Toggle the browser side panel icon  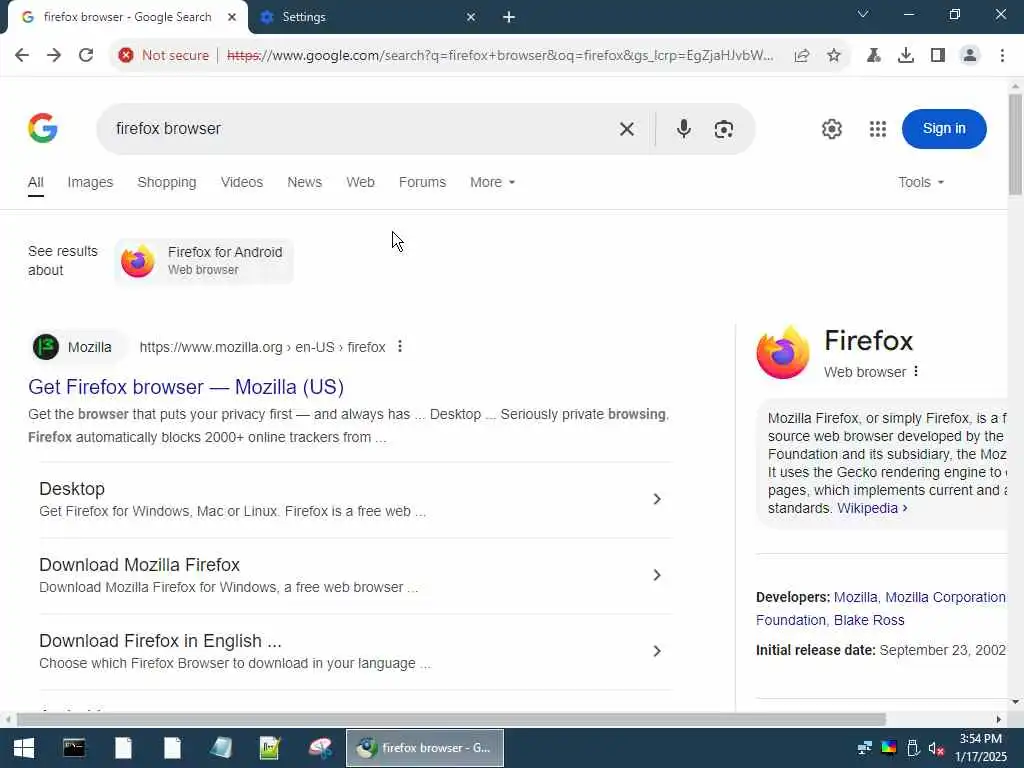(938, 56)
